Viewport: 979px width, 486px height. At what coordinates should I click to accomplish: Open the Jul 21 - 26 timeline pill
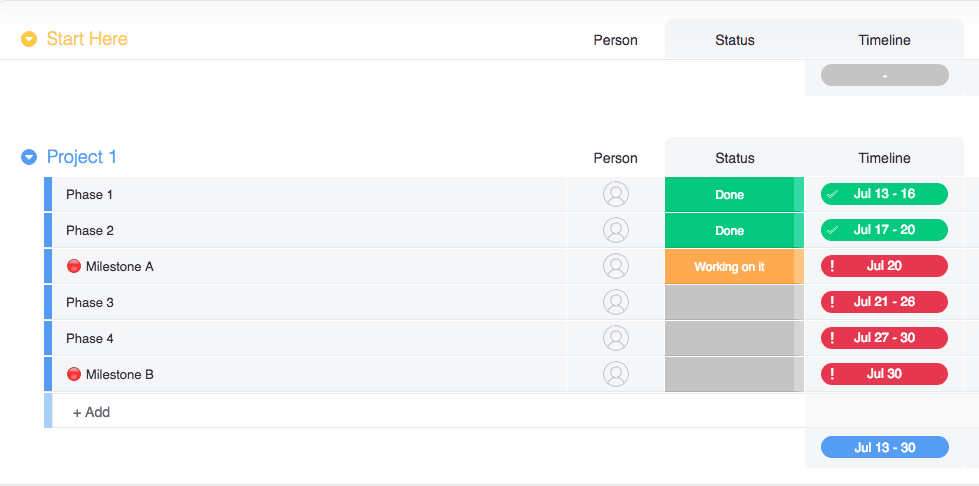coord(884,302)
